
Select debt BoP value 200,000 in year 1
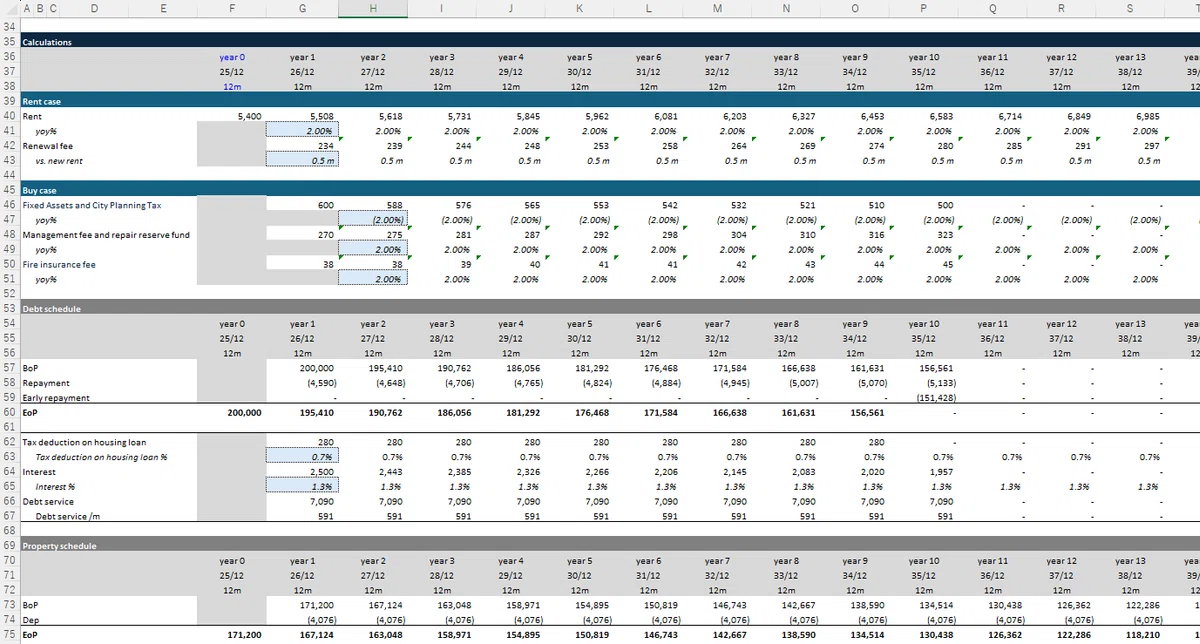[303, 368]
